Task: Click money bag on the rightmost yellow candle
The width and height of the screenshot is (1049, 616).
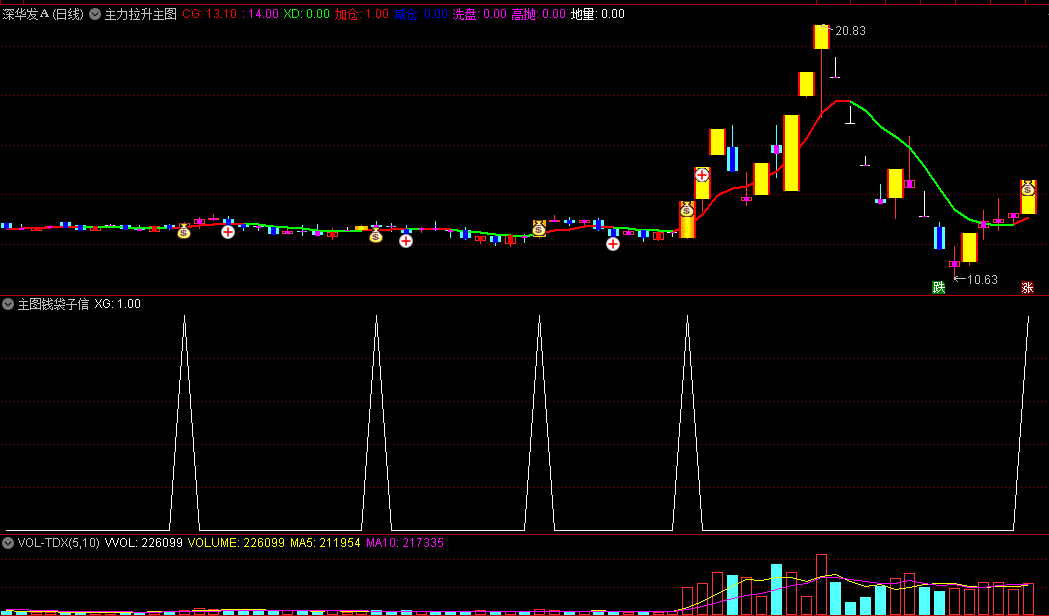Action: tap(1028, 189)
